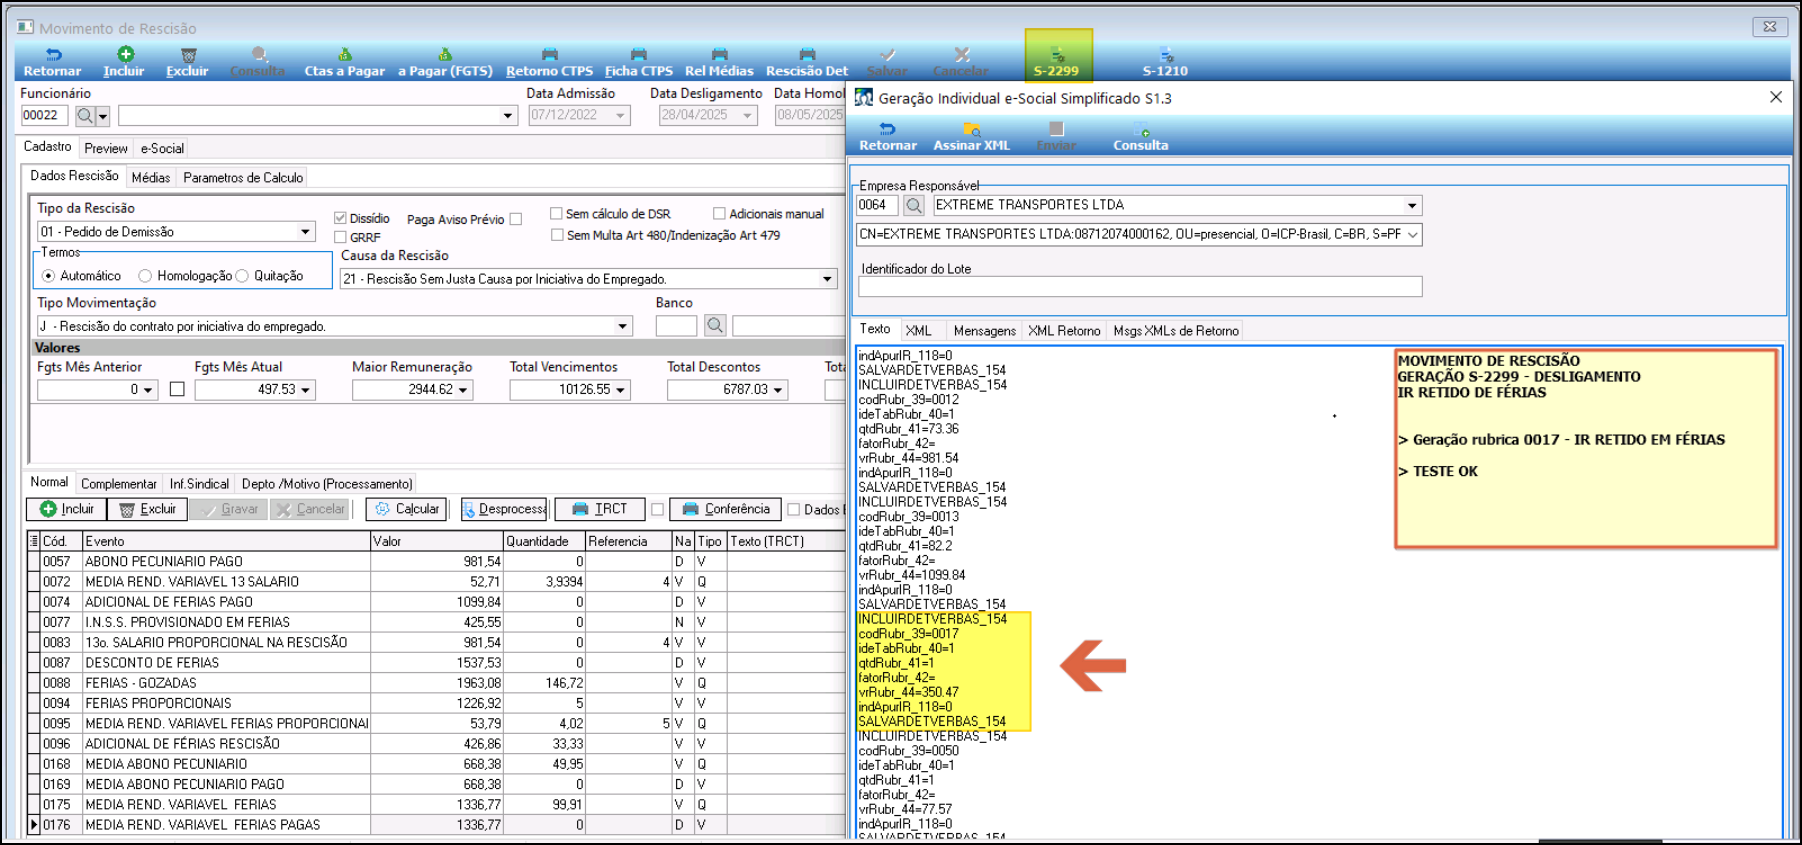Open Total Descontos value dropdown

click(778, 390)
